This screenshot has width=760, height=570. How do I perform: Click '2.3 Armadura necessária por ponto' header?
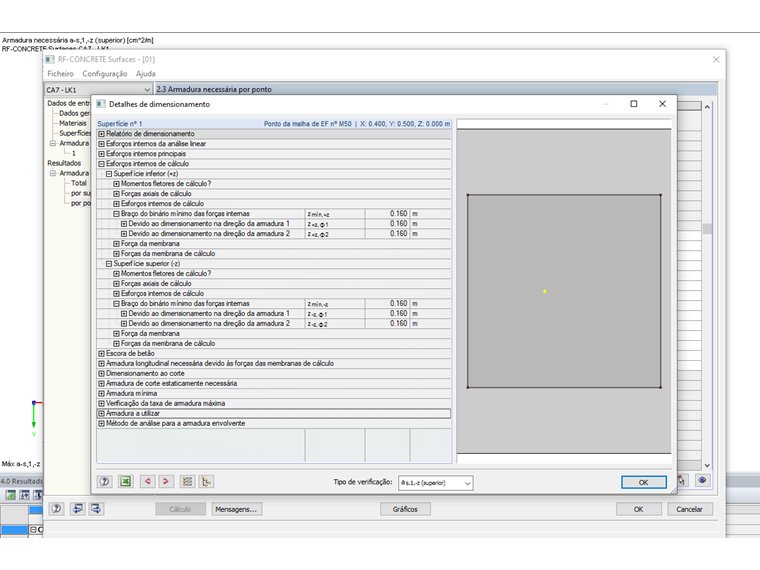tap(214, 89)
